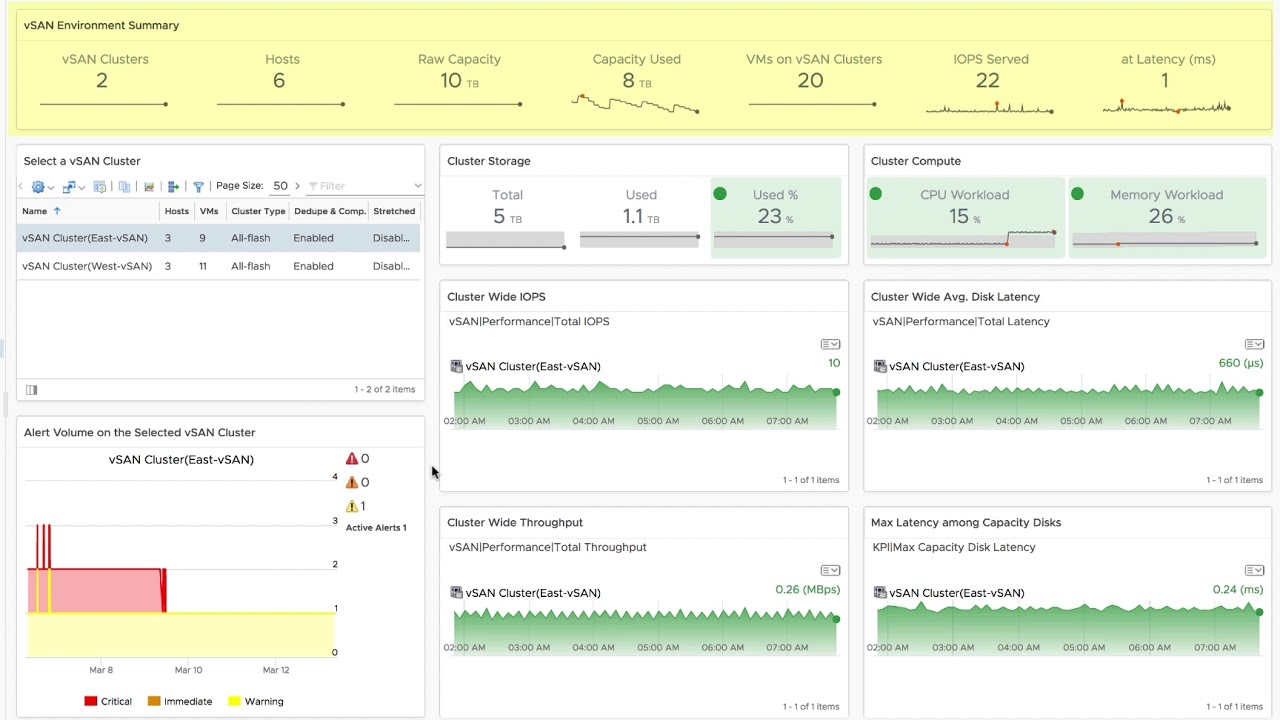Open the gear settings icon above the cluster list

(x=38, y=186)
